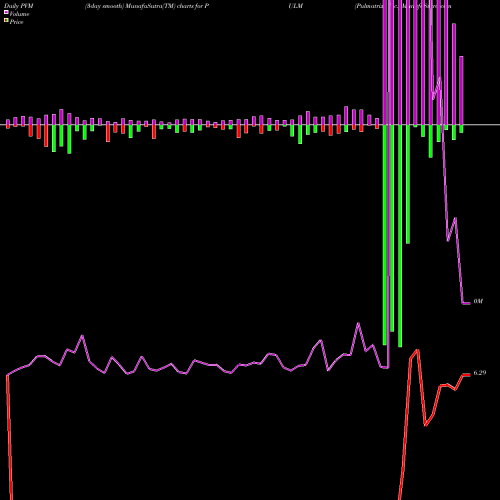Click the '6.29' price value label
500x500 pixels.
pyautogui.click(x=480, y=373)
